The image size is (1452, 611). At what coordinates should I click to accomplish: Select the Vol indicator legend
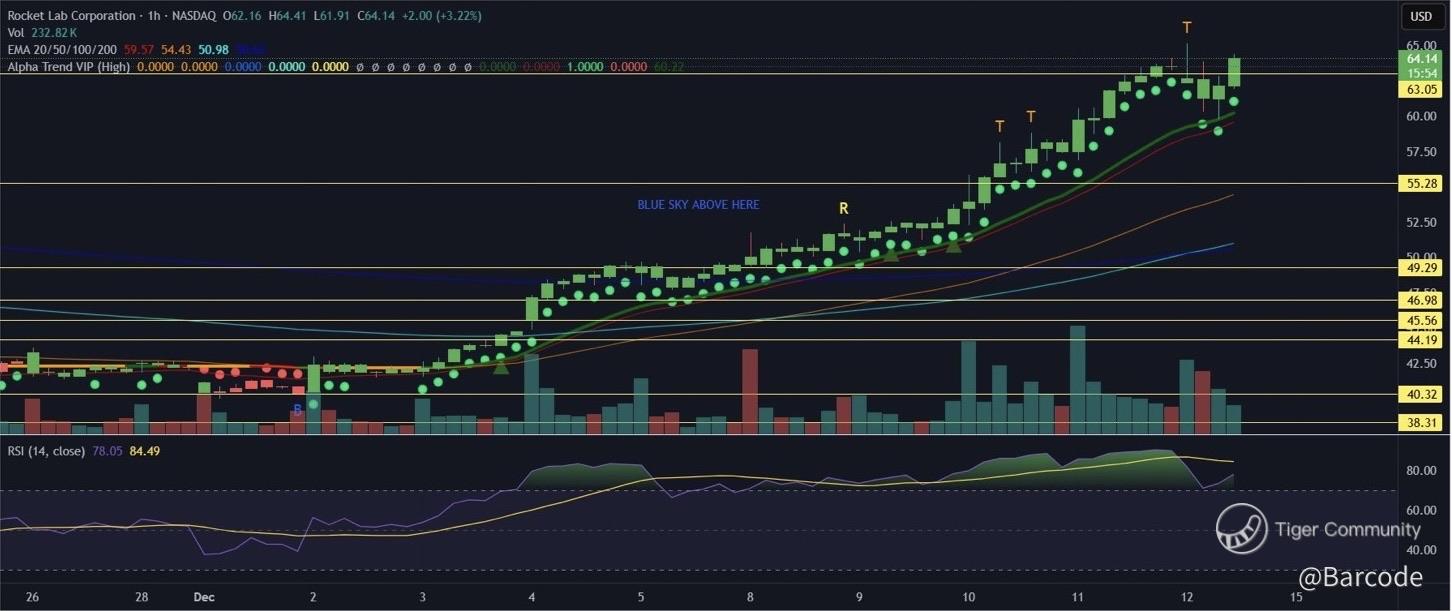click(15, 33)
